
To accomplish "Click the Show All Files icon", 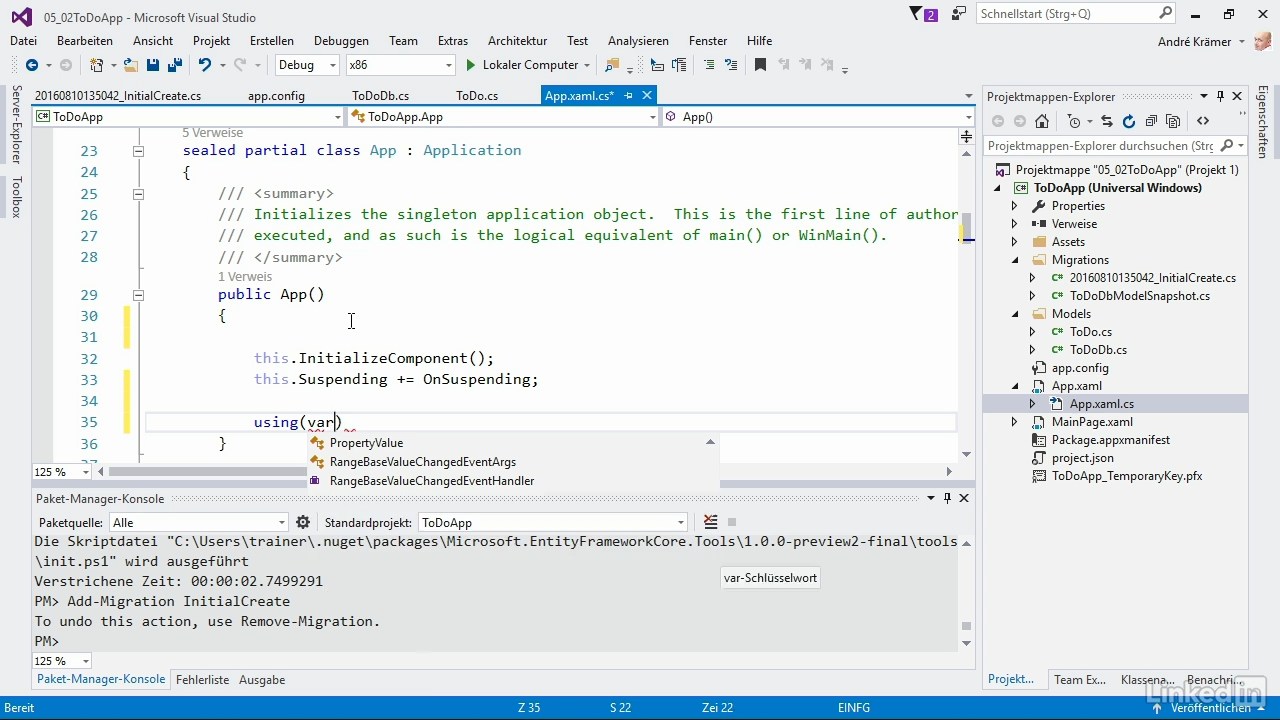I will [1173, 121].
